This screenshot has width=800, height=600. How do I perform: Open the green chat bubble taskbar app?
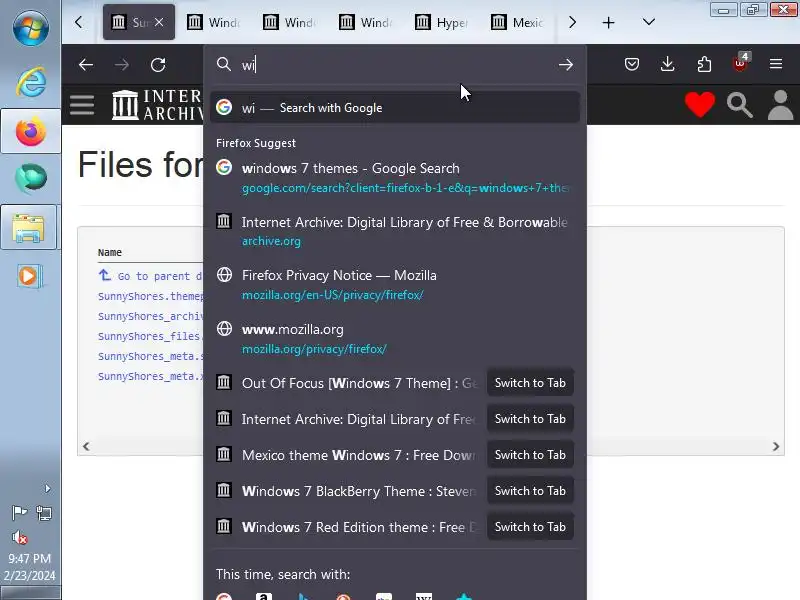(x=31, y=178)
